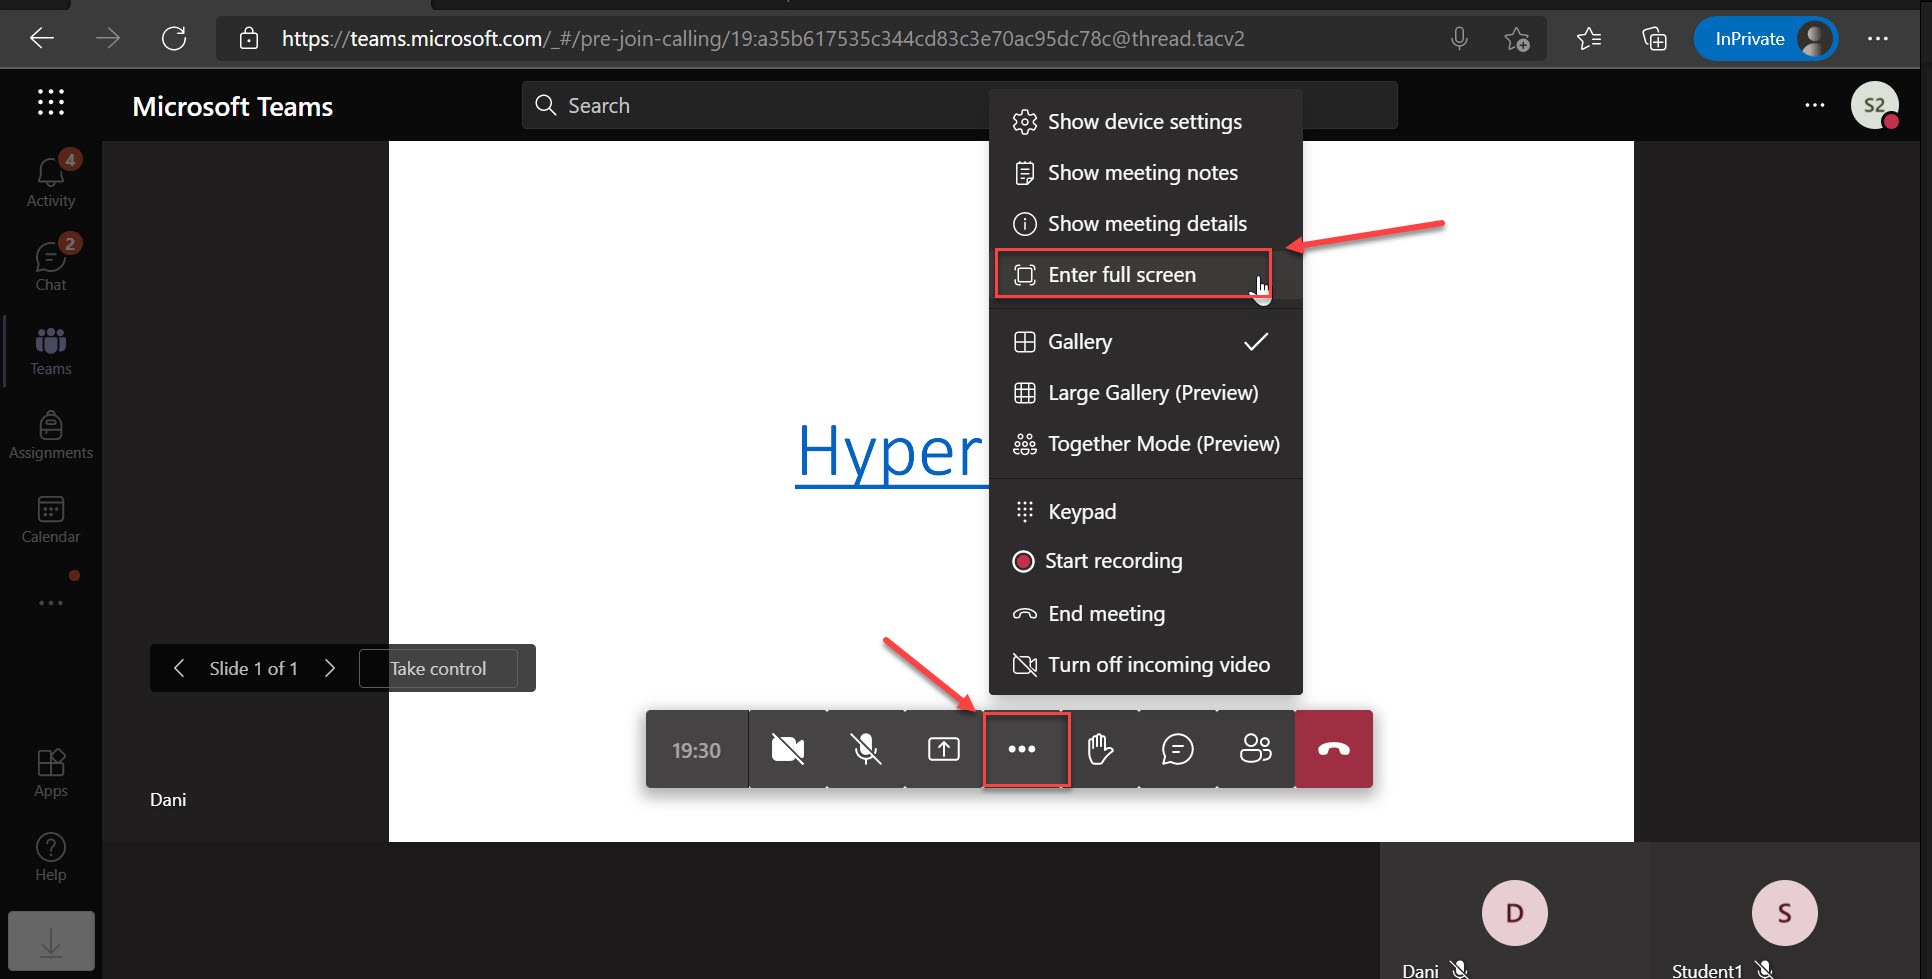The height and width of the screenshot is (979, 1932).
Task: Open Assignments in the sidebar
Action: 51,434
